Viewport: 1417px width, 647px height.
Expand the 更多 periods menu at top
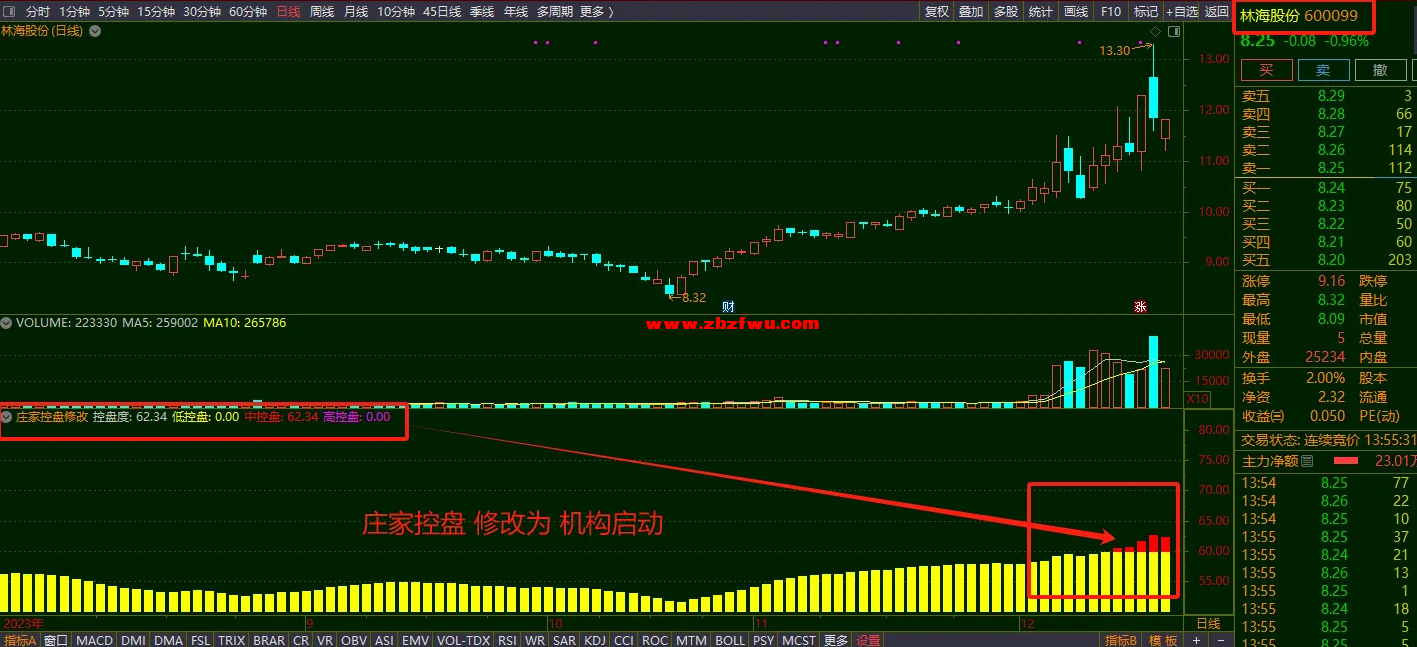click(597, 12)
